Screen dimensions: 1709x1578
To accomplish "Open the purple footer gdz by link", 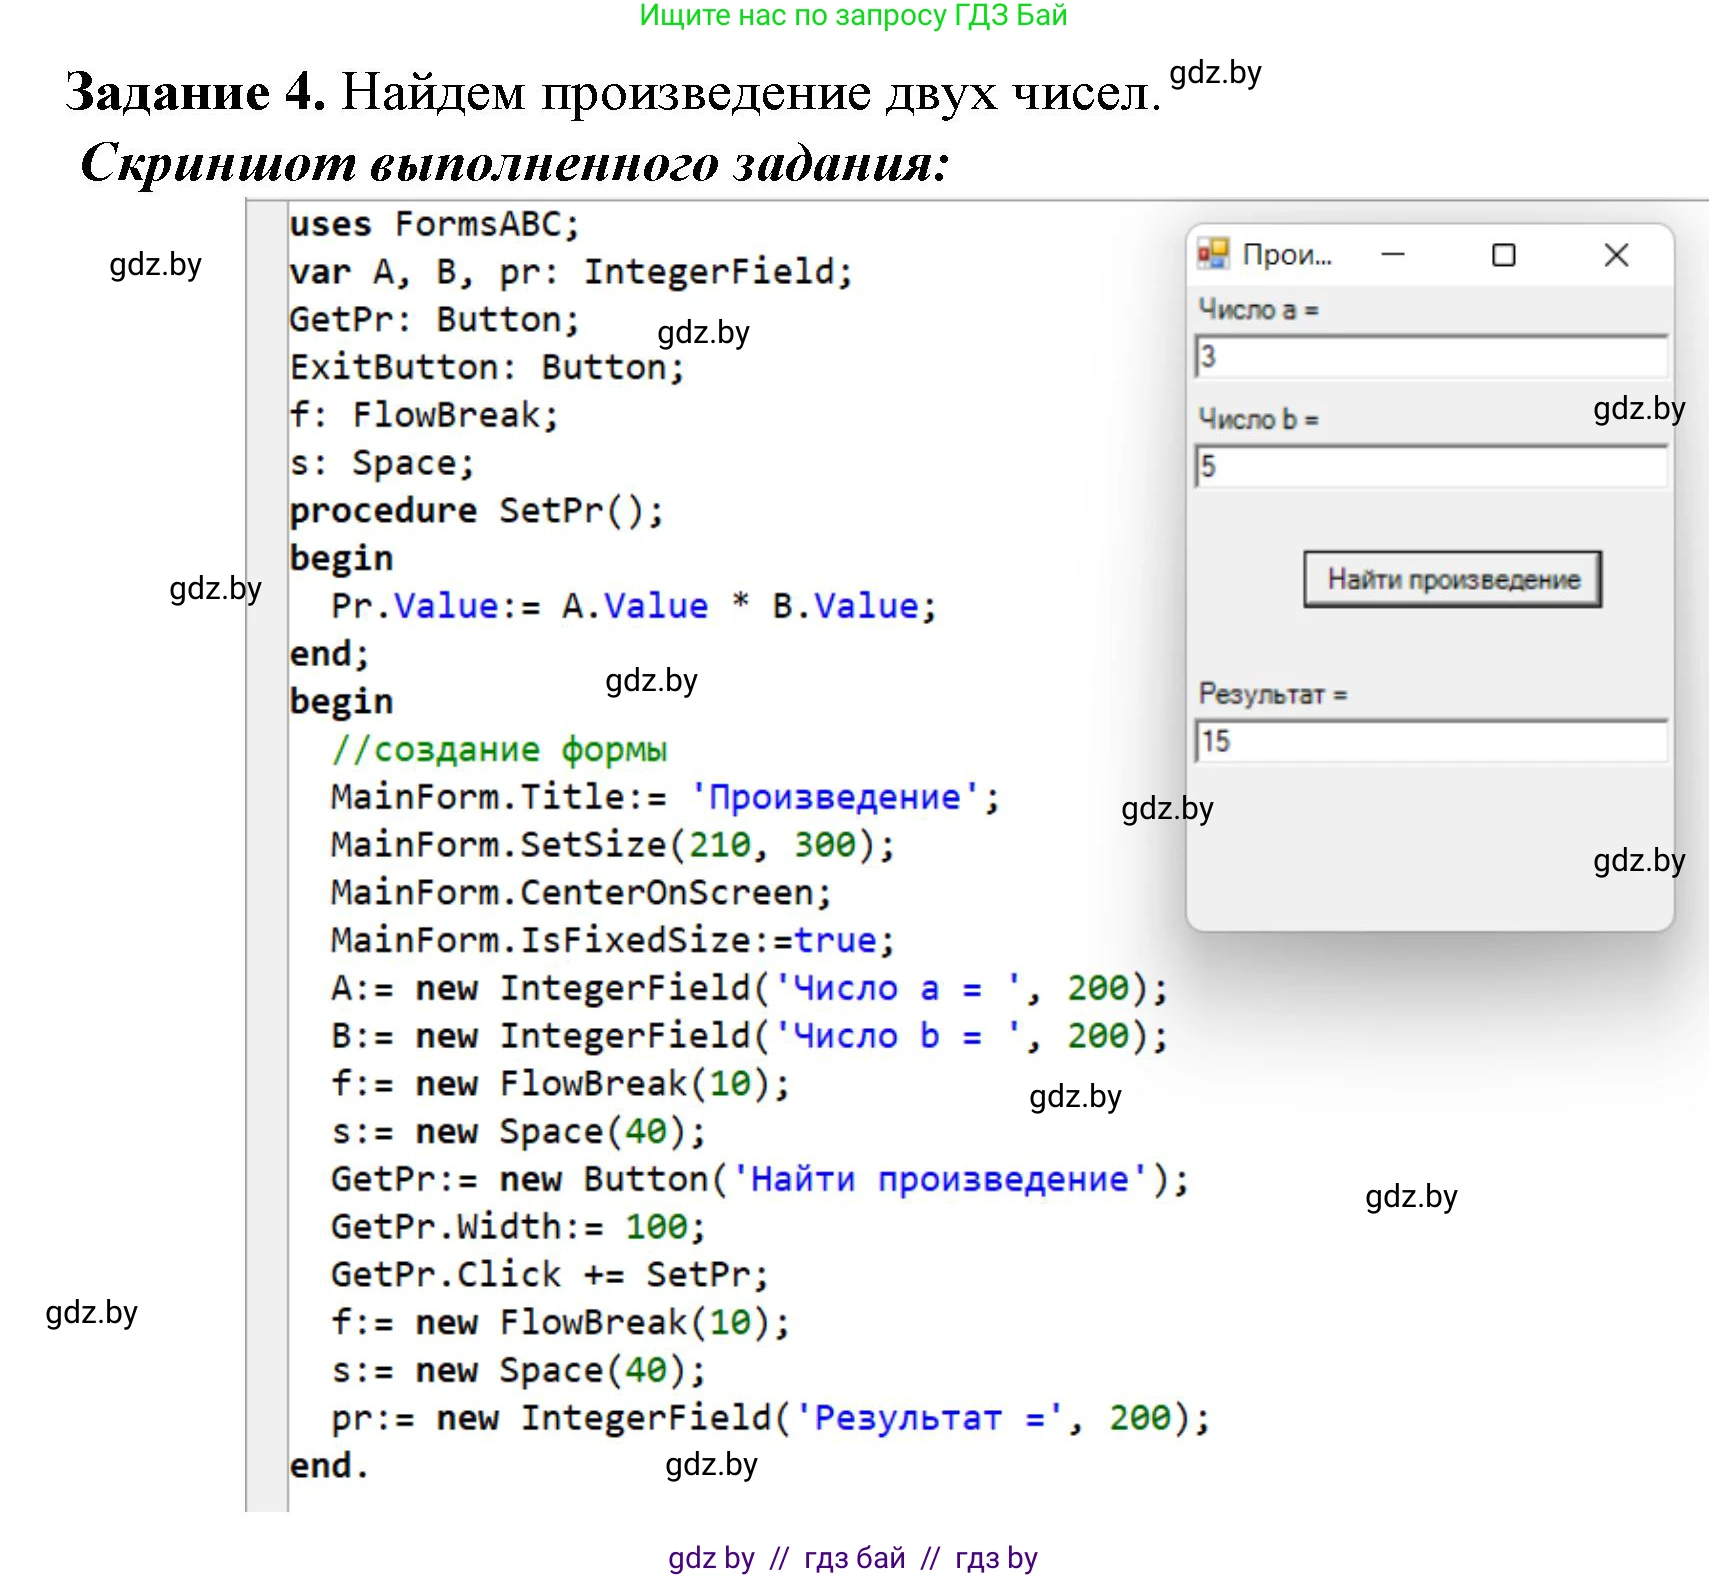I will 711,1558.
